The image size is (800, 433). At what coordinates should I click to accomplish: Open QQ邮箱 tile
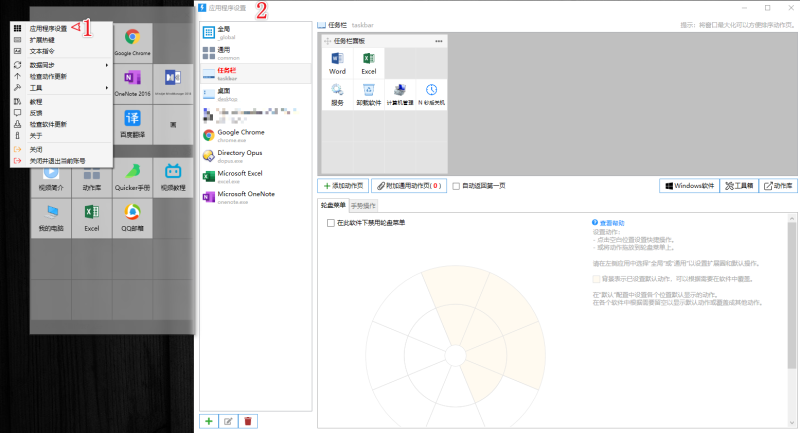pos(133,218)
